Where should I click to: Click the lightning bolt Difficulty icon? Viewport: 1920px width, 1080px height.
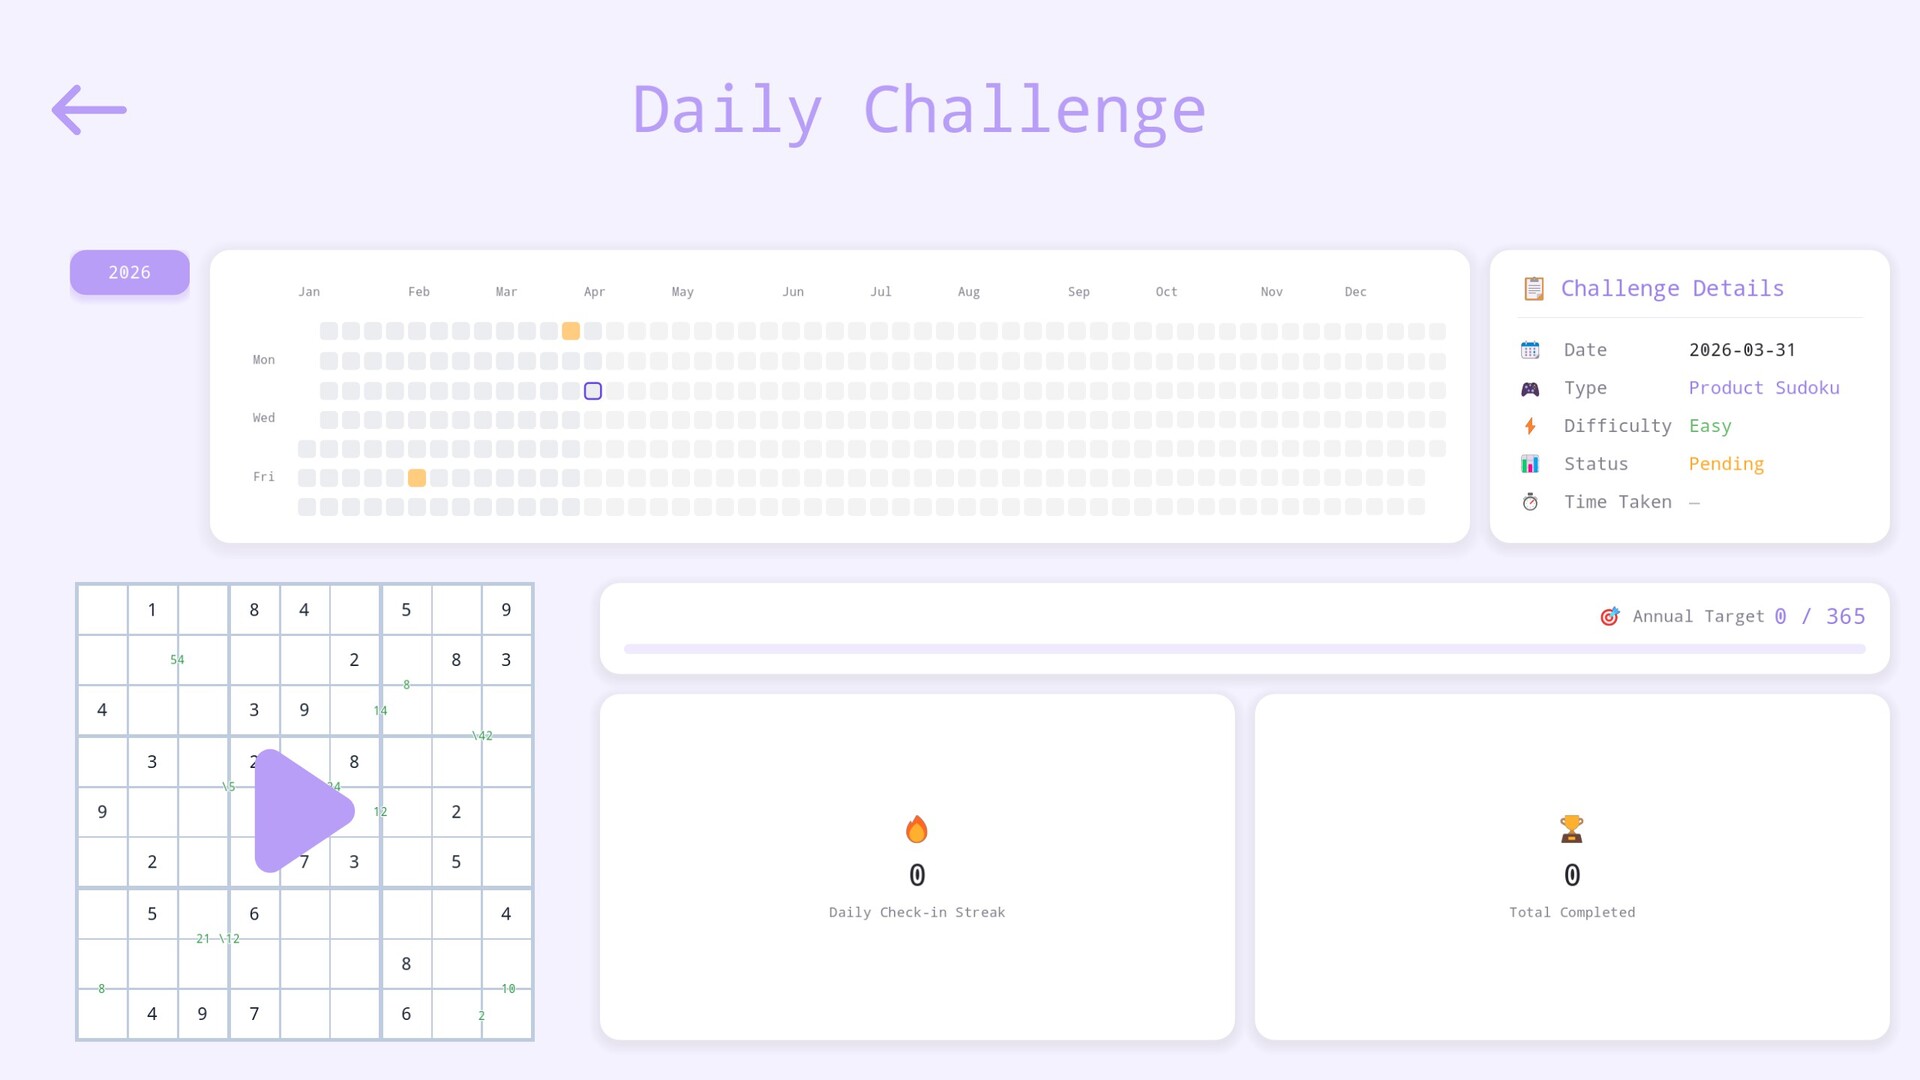coord(1530,426)
